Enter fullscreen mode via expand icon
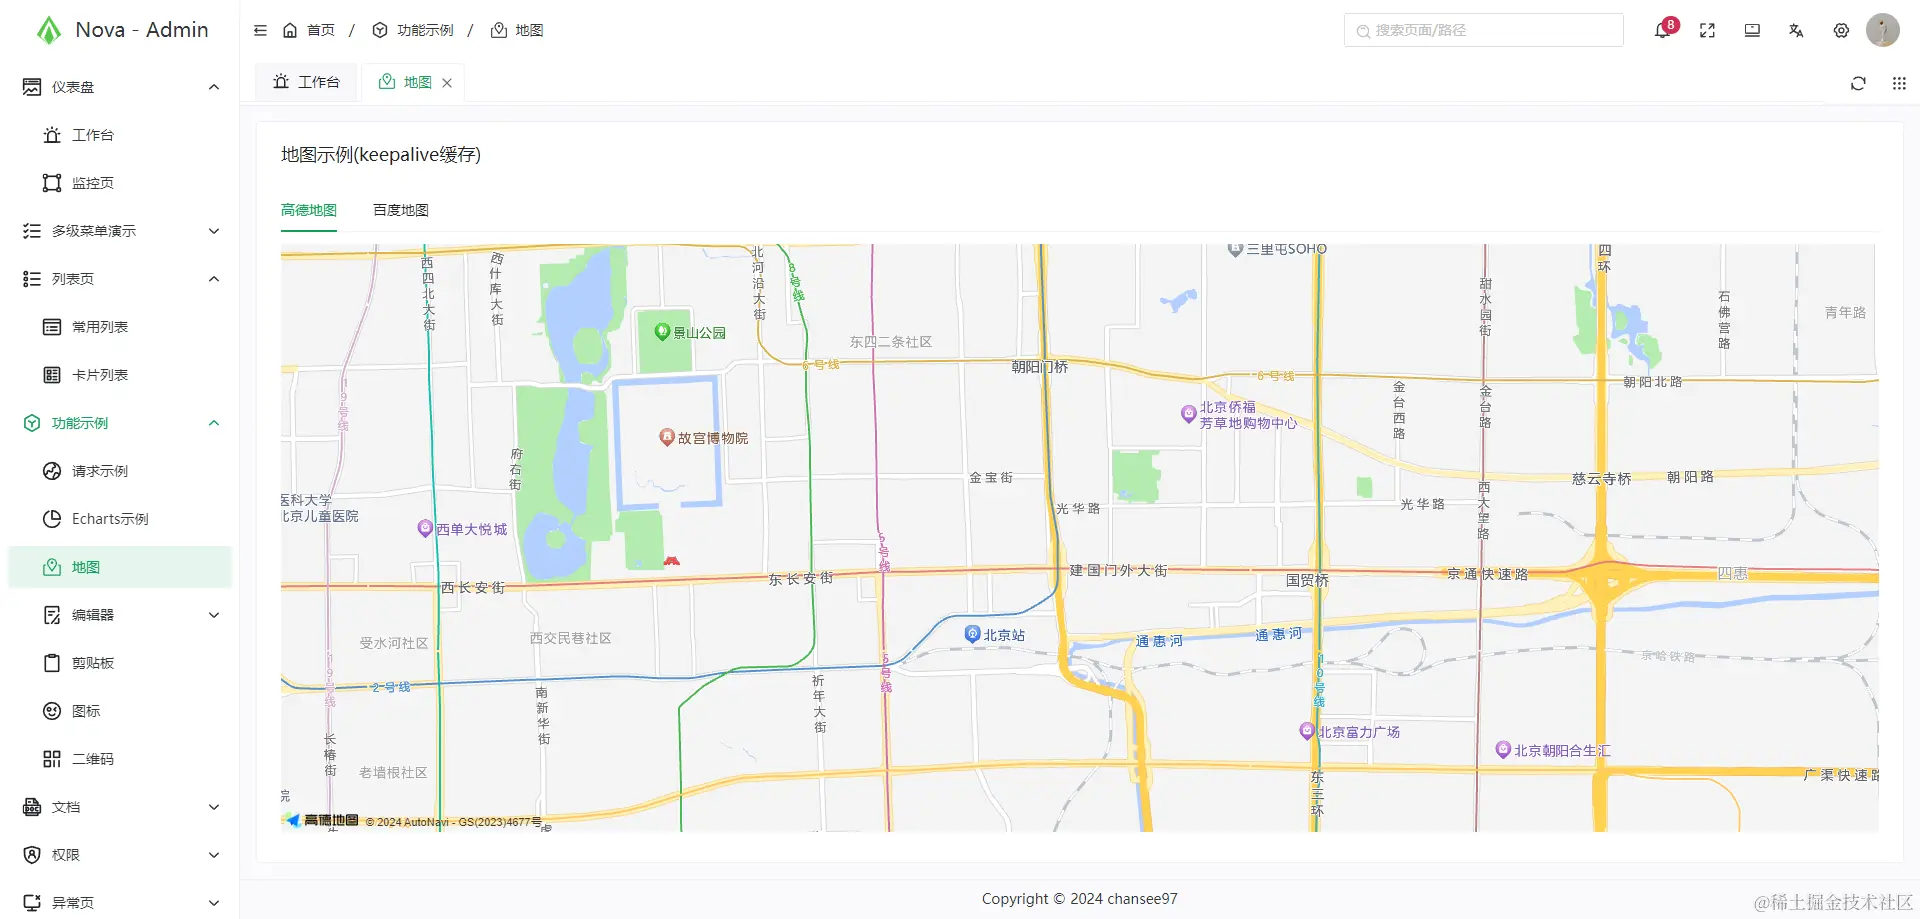The image size is (1920, 919). [x=1707, y=30]
